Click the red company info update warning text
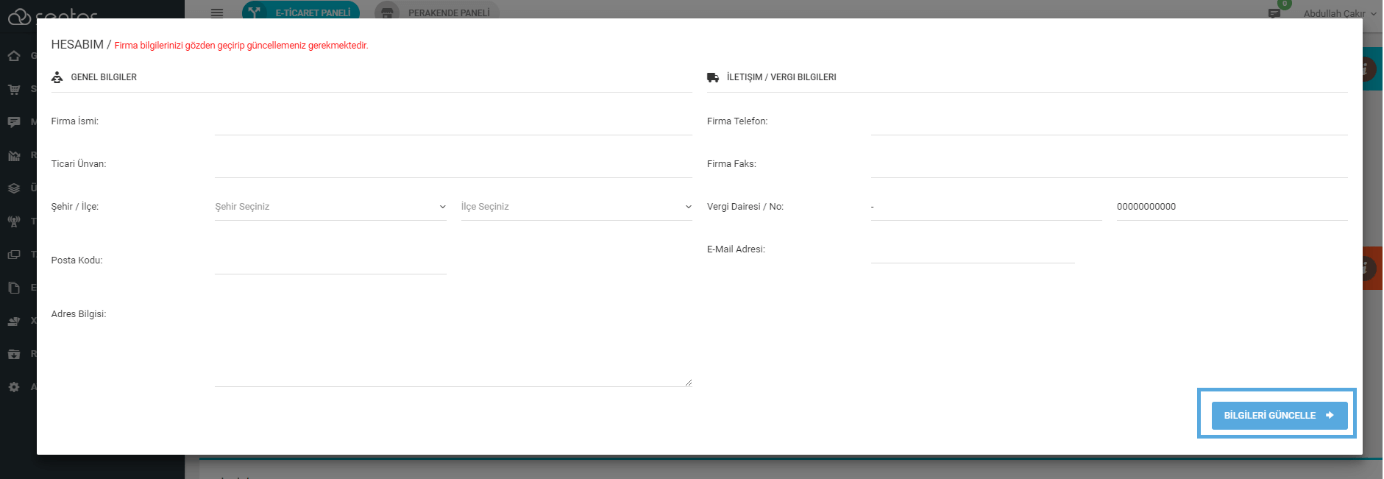The height and width of the screenshot is (479, 1384). (241, 46)
